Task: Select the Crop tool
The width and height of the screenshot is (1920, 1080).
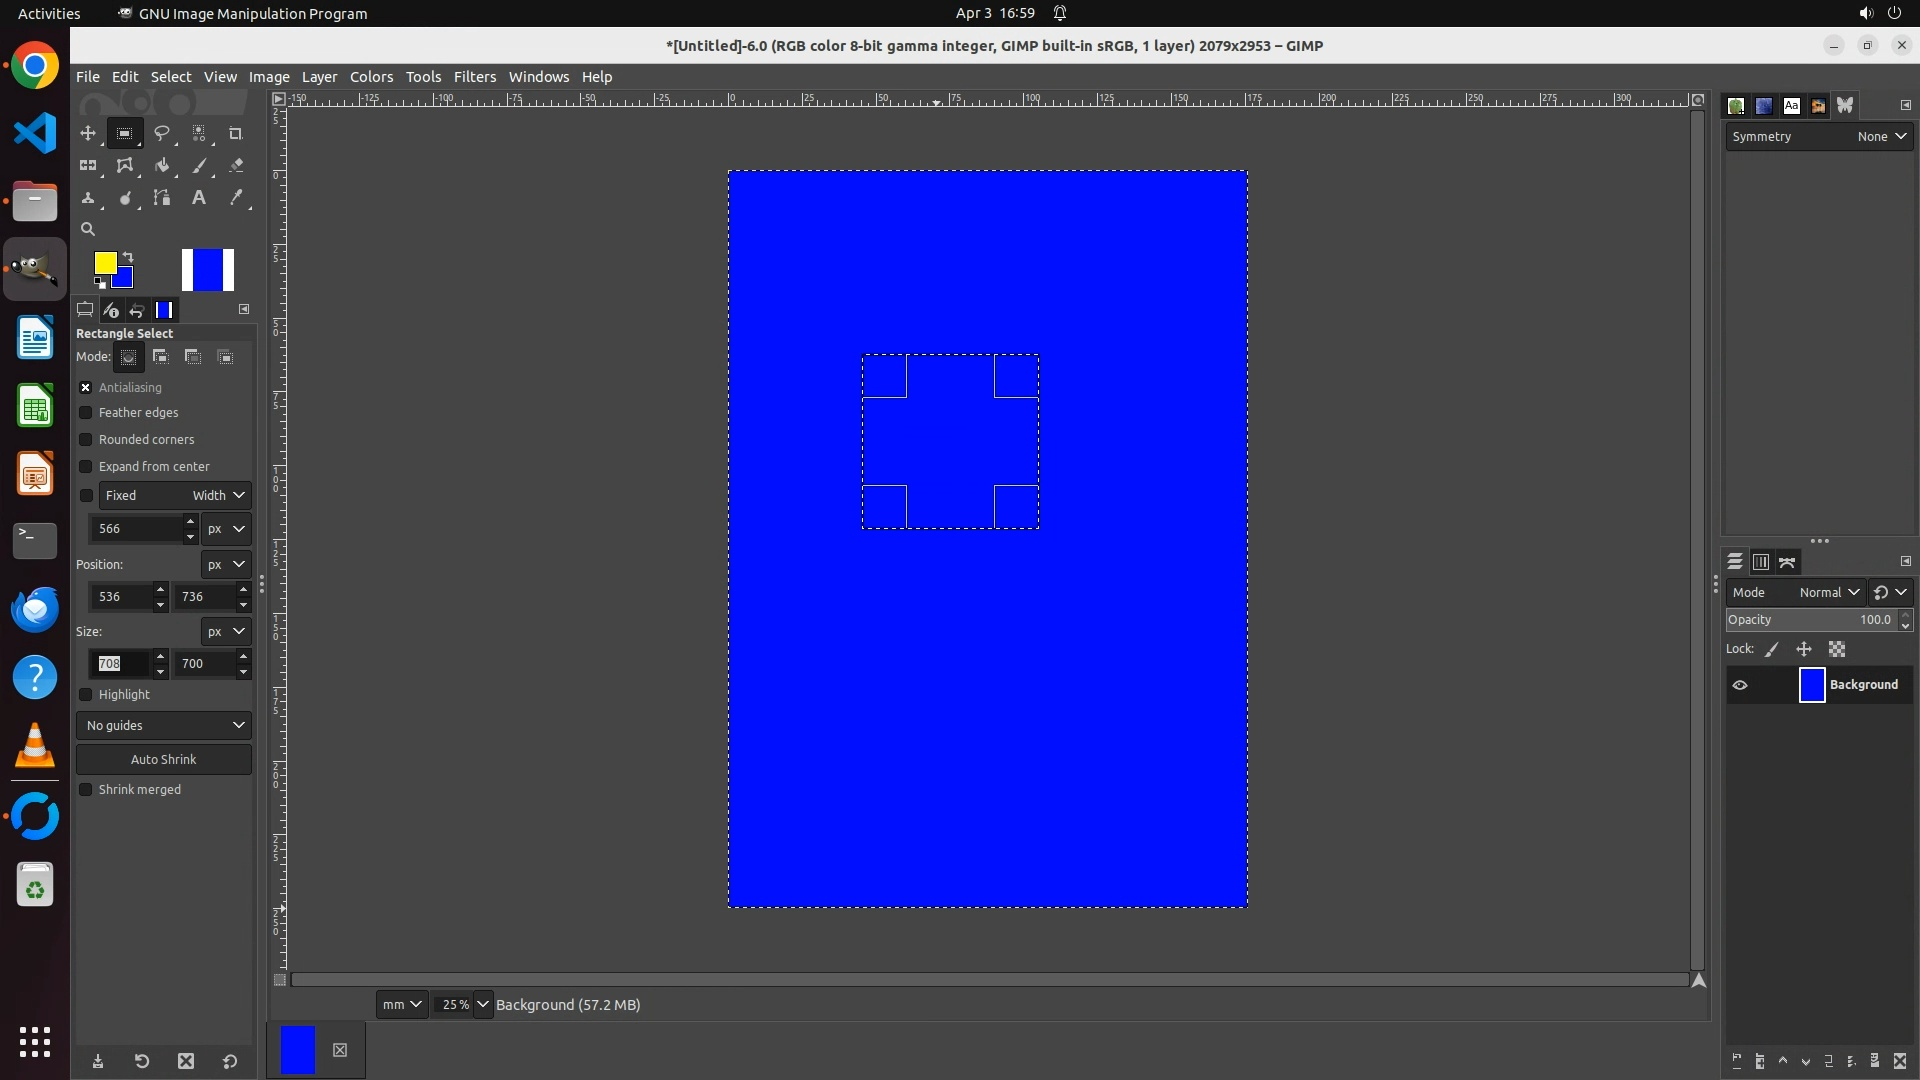Action: (236, 133)
